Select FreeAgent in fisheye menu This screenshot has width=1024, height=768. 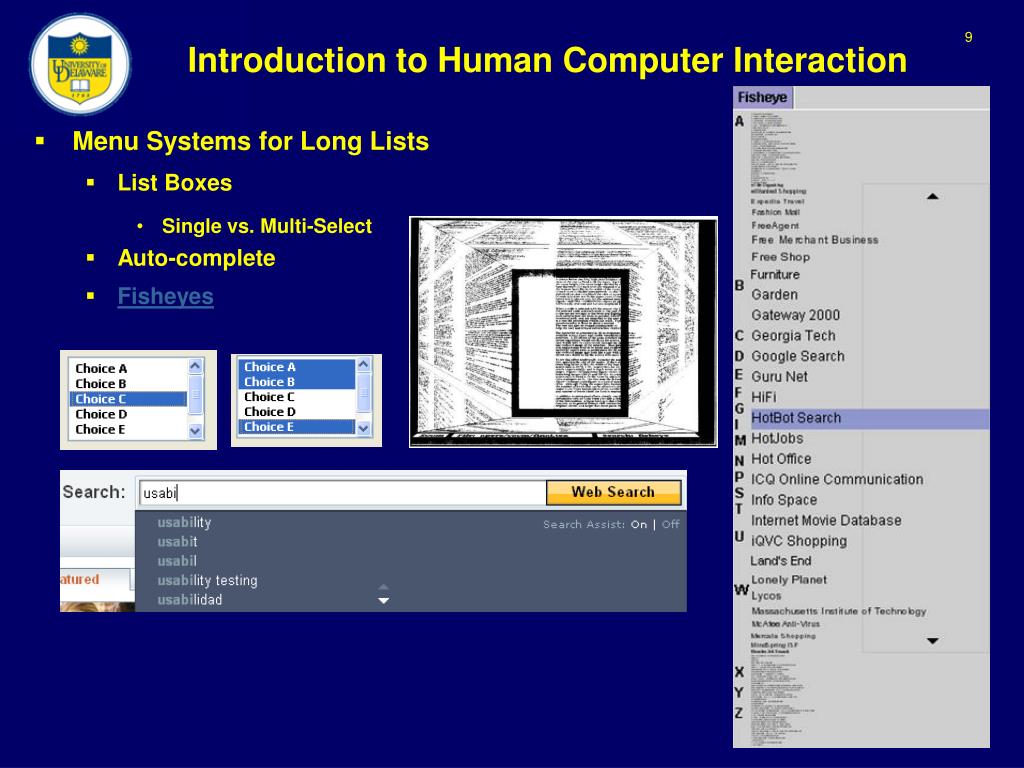pyautogui.click(x=775, y=225)
